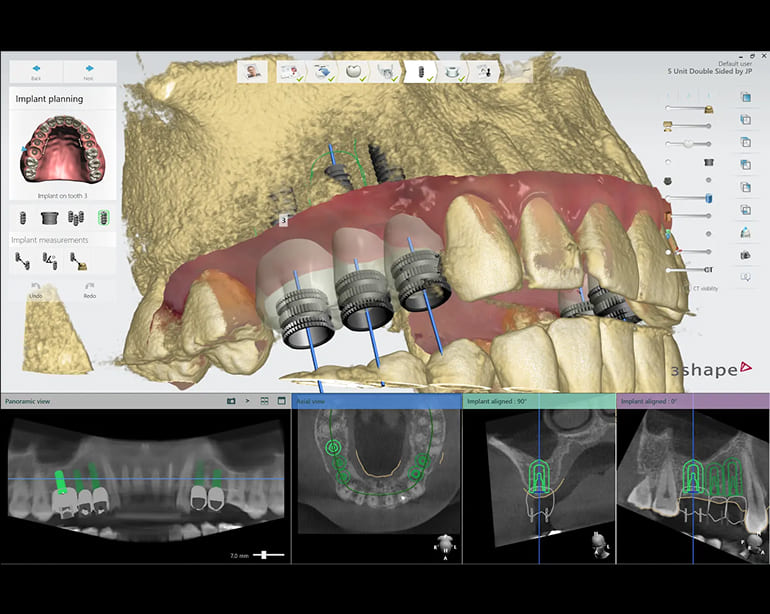Click the leftmost green implant in panoramic
Image resolution: width=770 pixels, height=614 pixels.
[60, 482]
